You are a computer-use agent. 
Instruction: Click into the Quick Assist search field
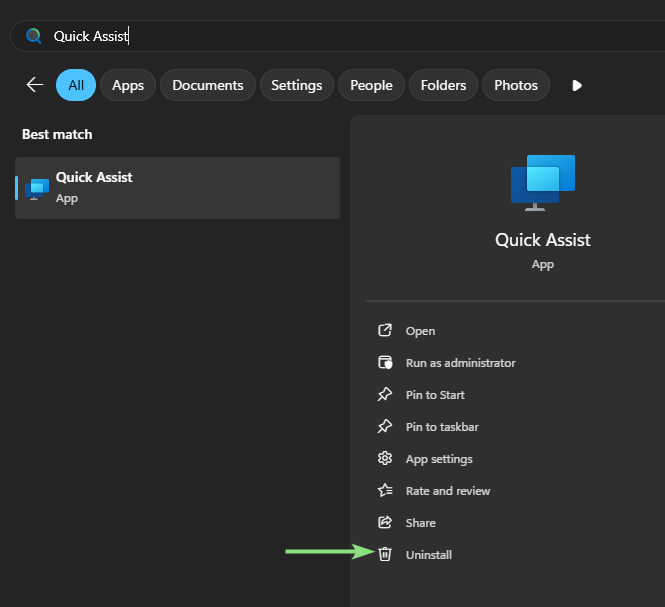point(339,36)
